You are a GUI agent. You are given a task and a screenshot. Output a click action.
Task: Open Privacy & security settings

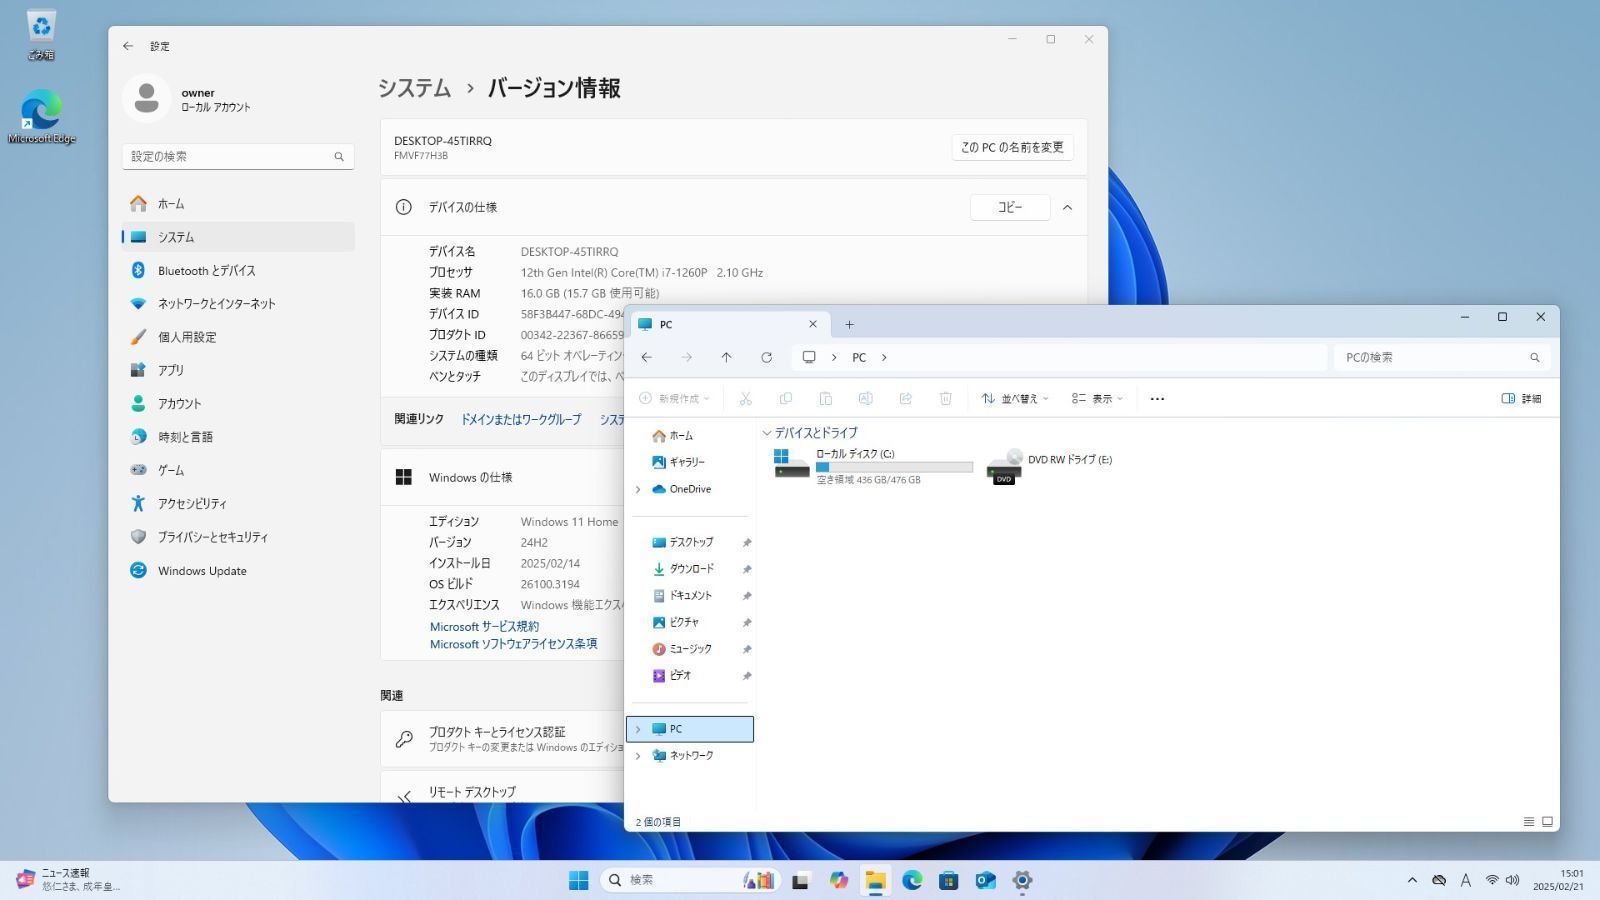[x=238, y=537]
